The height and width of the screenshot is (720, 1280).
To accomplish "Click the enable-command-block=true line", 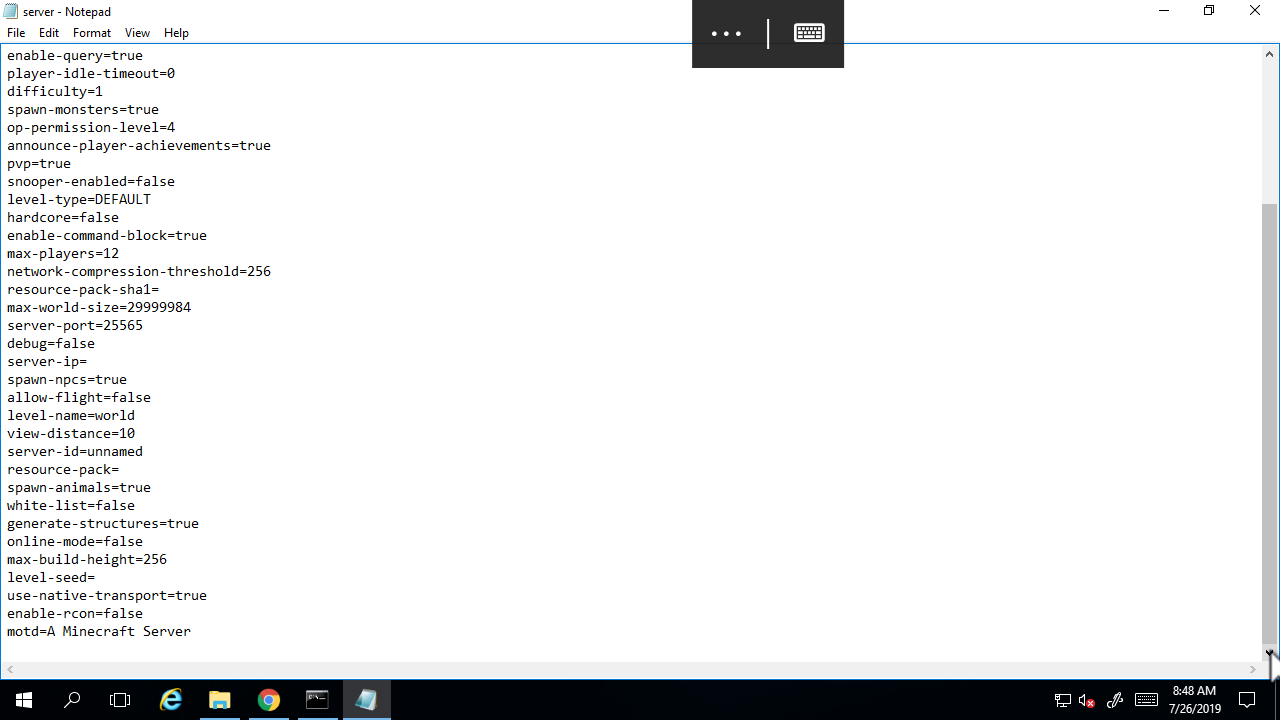I will 107,236.
